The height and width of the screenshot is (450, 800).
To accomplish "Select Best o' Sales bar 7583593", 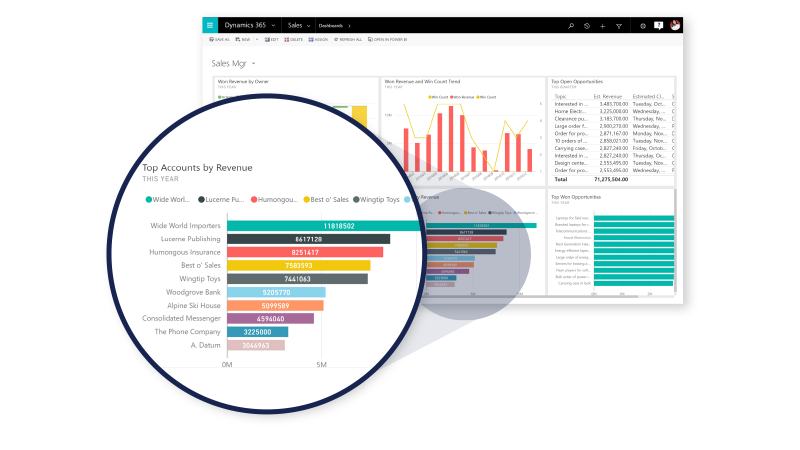I will (x=299, y=265).
